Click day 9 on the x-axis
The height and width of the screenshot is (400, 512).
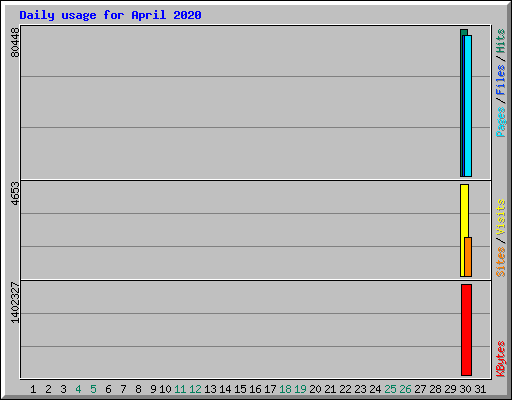tap(153, 389)
